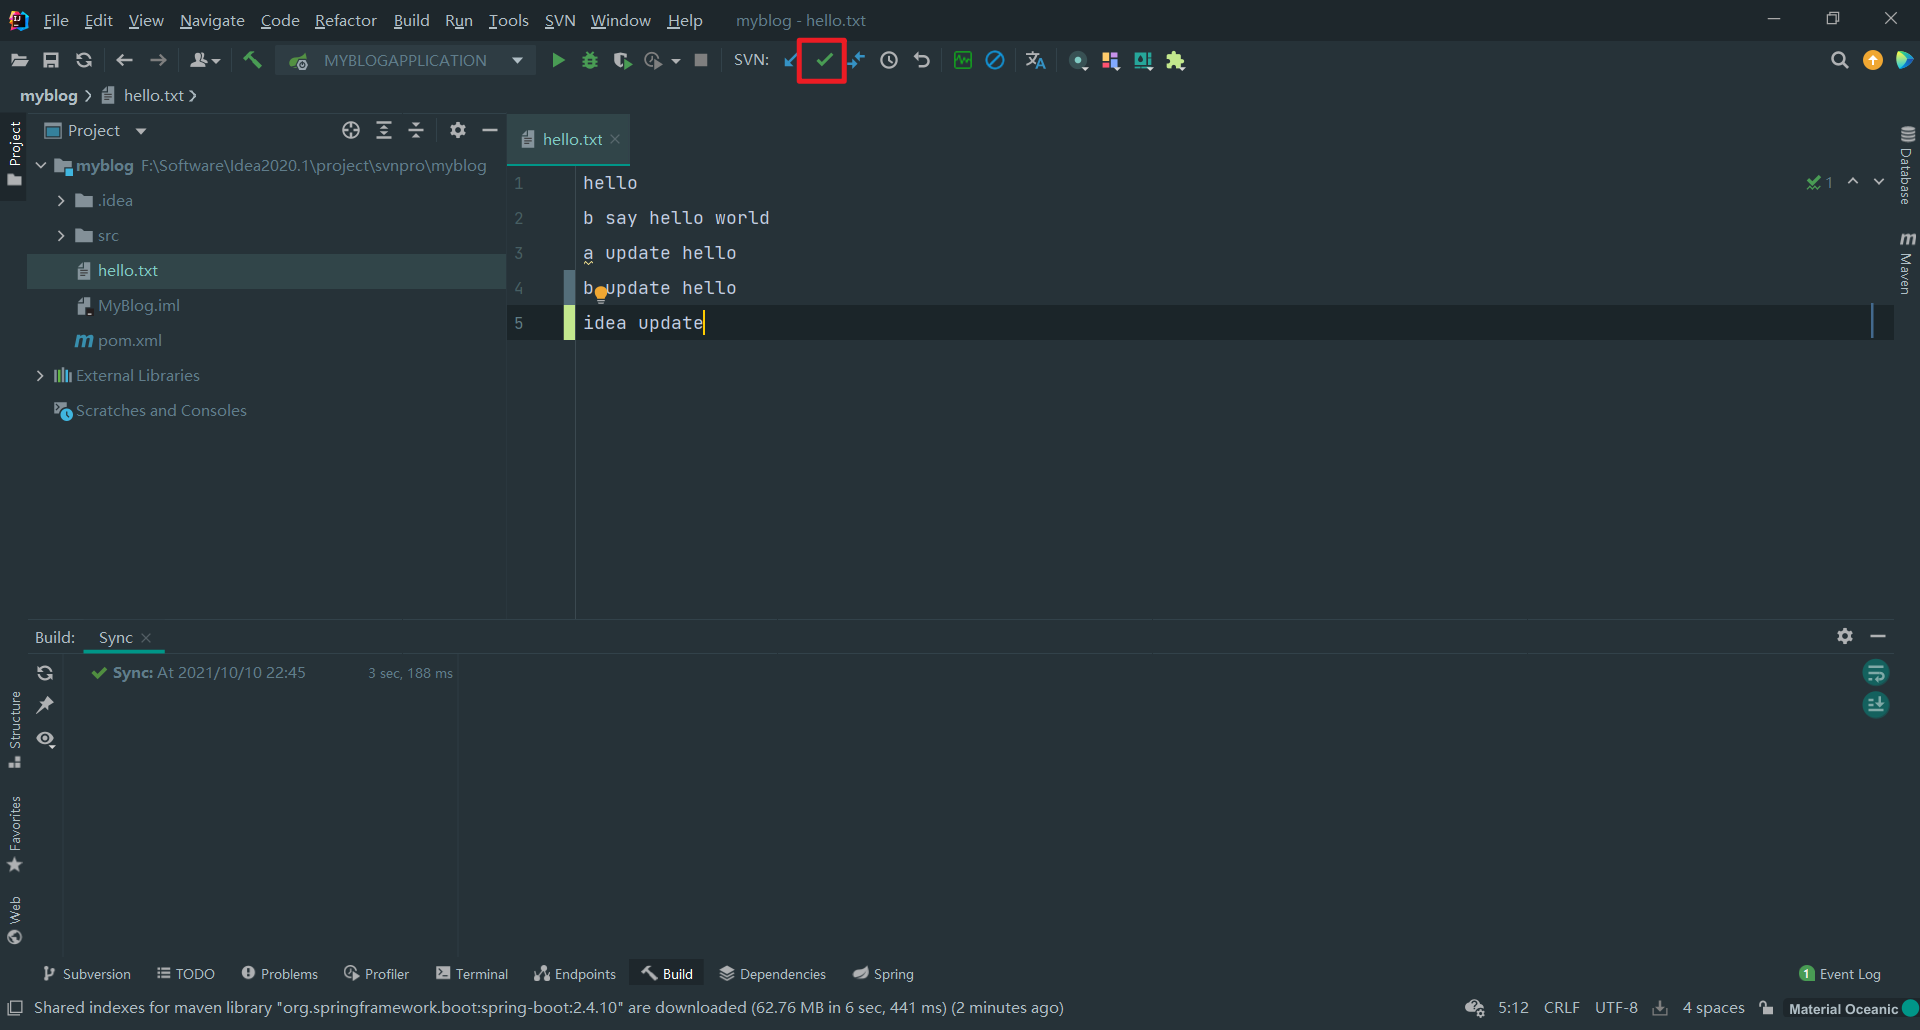This screenshot has width=1920, height=1030.
Task: Run MYBLOGAPPLICATION with the green play icon
Action: tap(558, 61)
